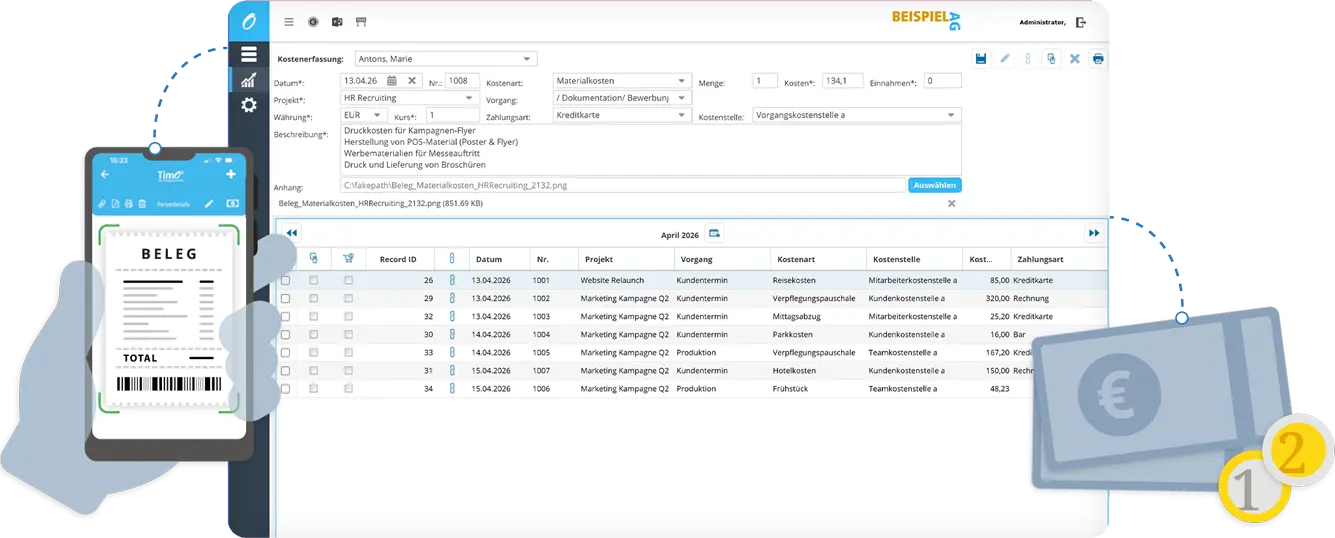Click the Kurs input field
This screenshot has height=538, width=1335.
[x=452, y=115]
